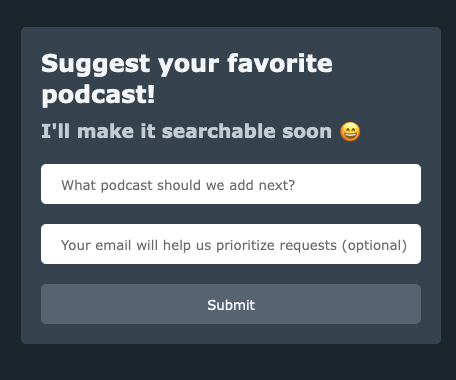
Task: Submit the podcast suggestion form
Action: coord(231,304)
